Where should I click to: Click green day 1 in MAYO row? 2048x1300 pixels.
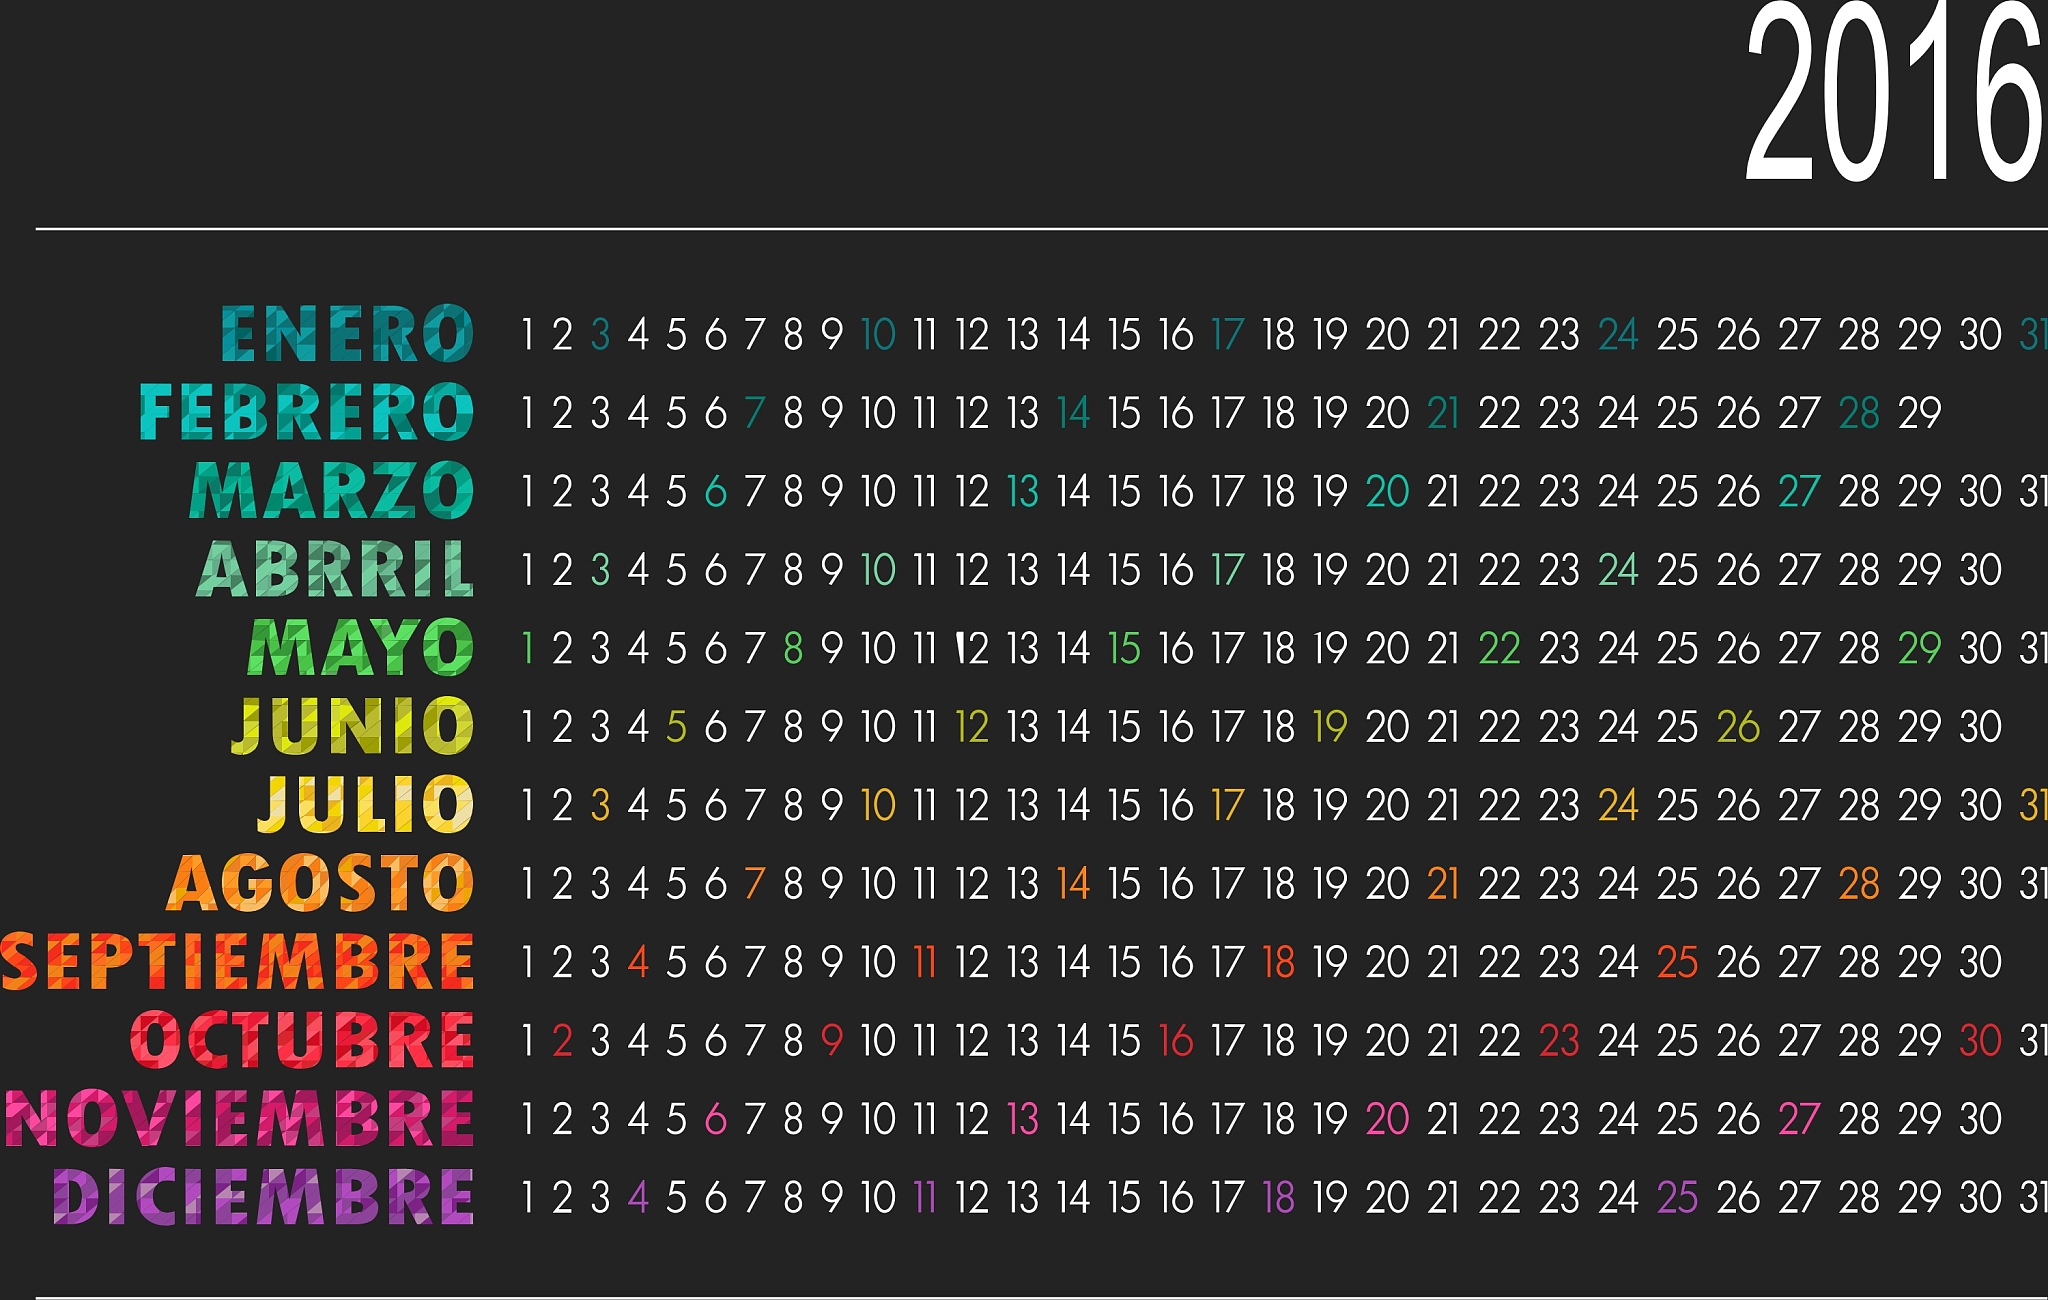coord(527,649)
